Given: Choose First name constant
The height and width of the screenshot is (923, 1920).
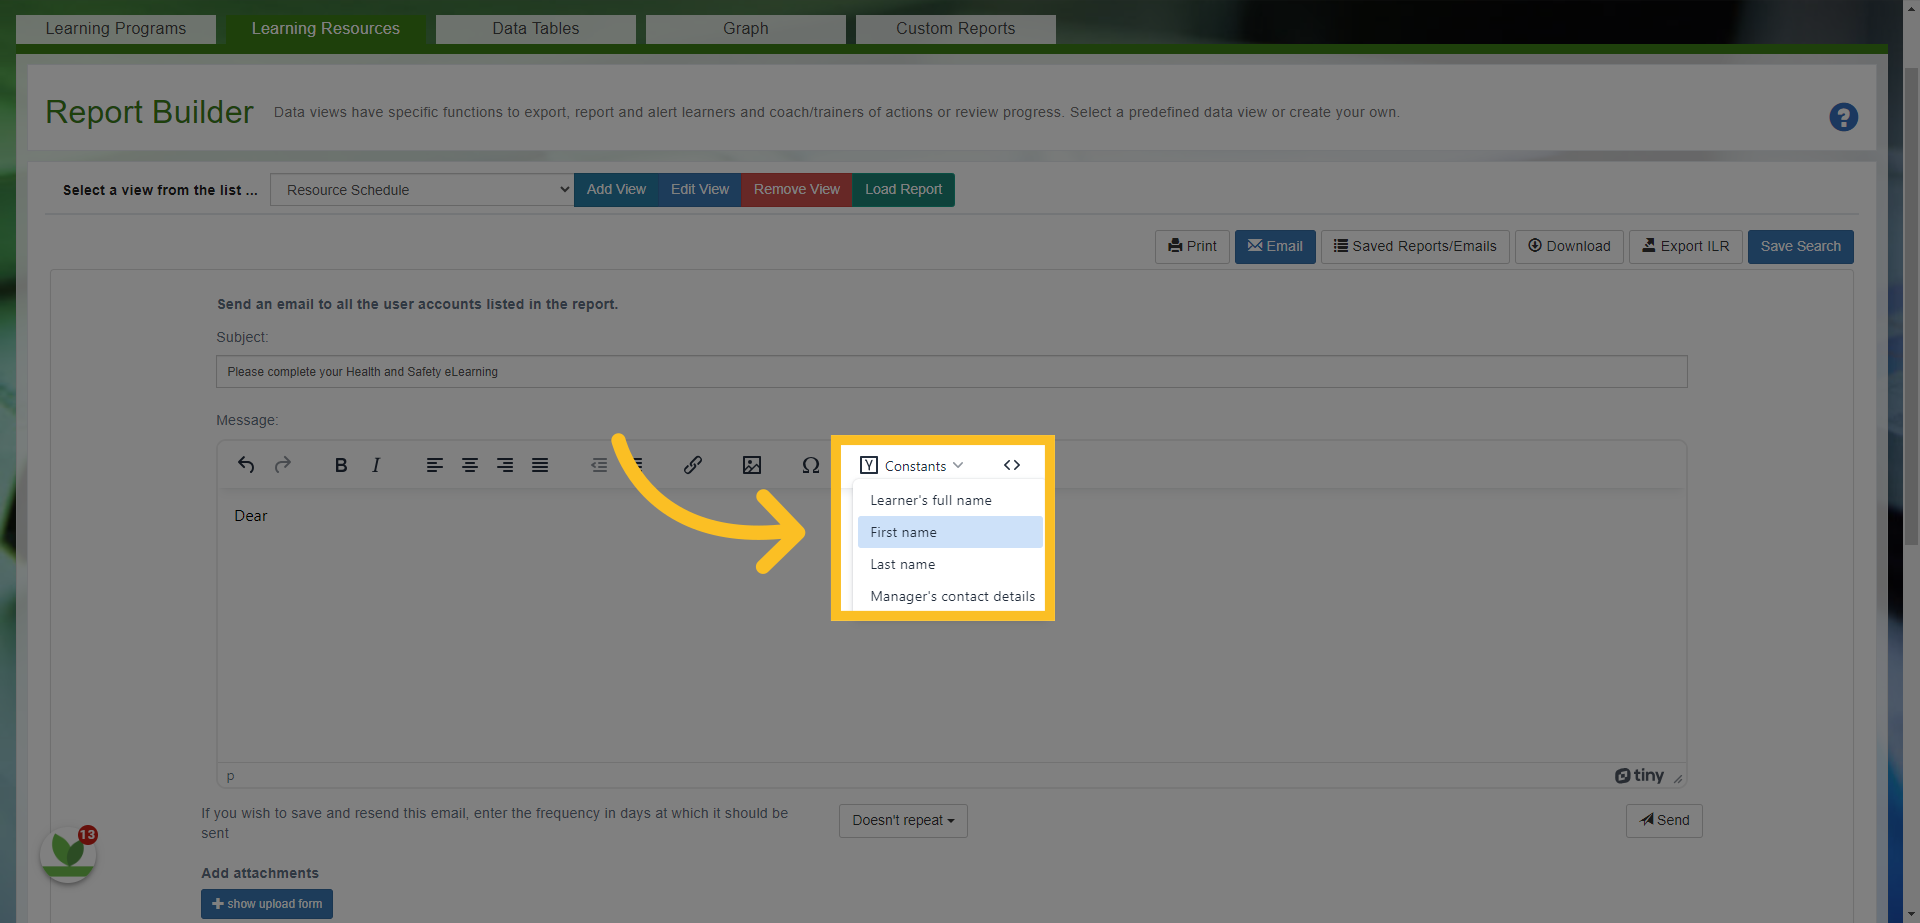Looking at the screenshot, I should point(950,532).
